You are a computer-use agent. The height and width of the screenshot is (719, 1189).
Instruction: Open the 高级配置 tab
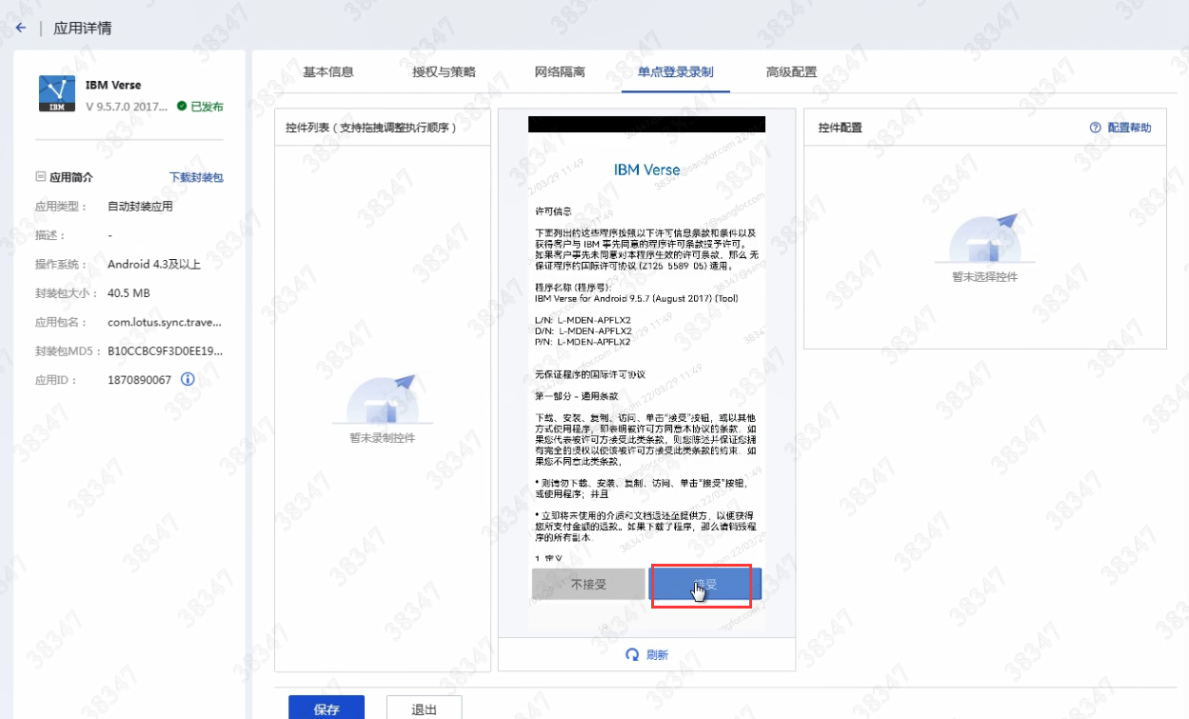click(x=792, y=72)
